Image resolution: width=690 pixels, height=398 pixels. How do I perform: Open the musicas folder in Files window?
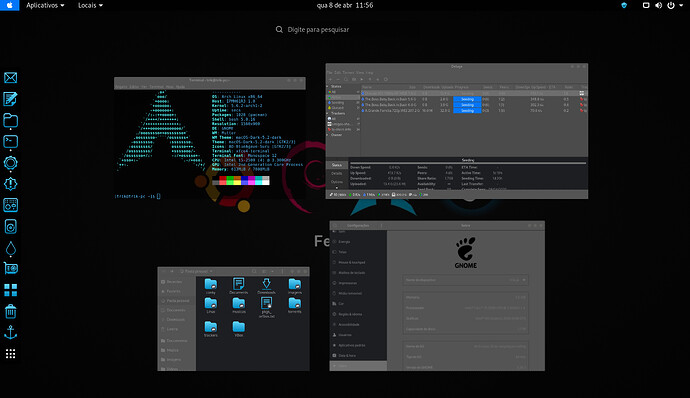[239, 305]
